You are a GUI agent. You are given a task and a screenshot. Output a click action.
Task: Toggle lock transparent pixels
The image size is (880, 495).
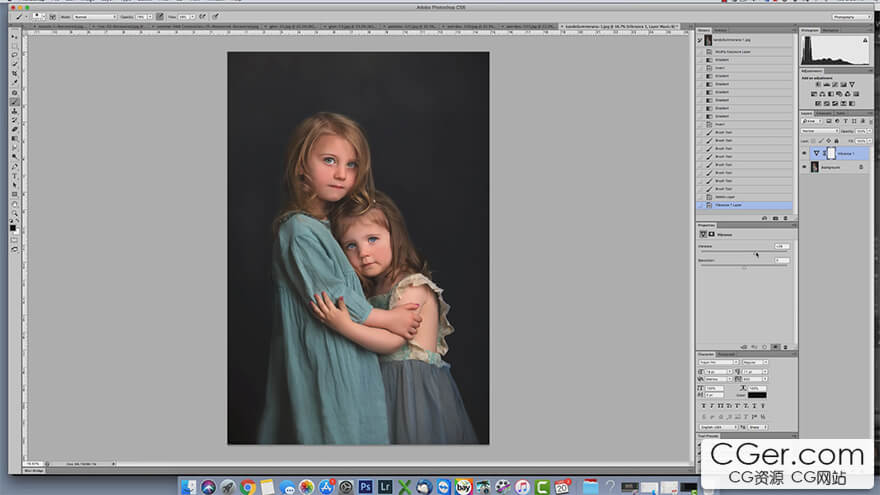pyautogui.click(x=813, y=141)
